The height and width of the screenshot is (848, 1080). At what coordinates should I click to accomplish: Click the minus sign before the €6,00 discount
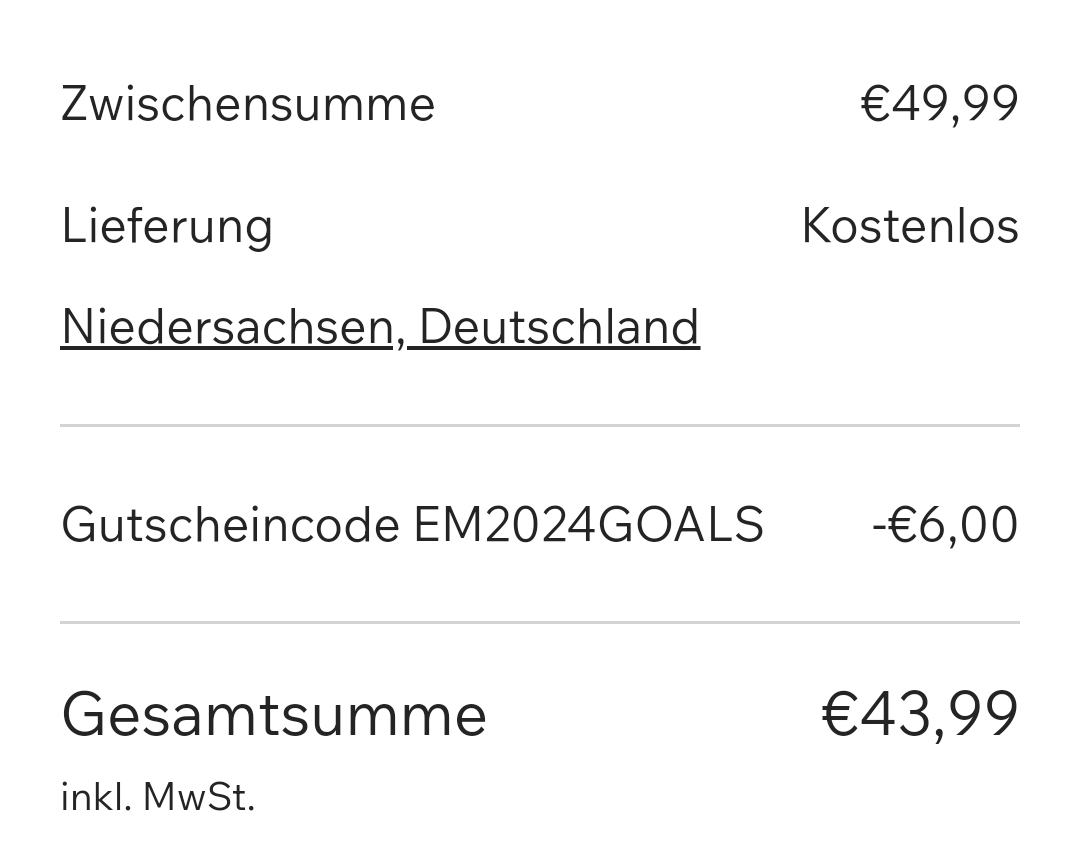[880, 529]
